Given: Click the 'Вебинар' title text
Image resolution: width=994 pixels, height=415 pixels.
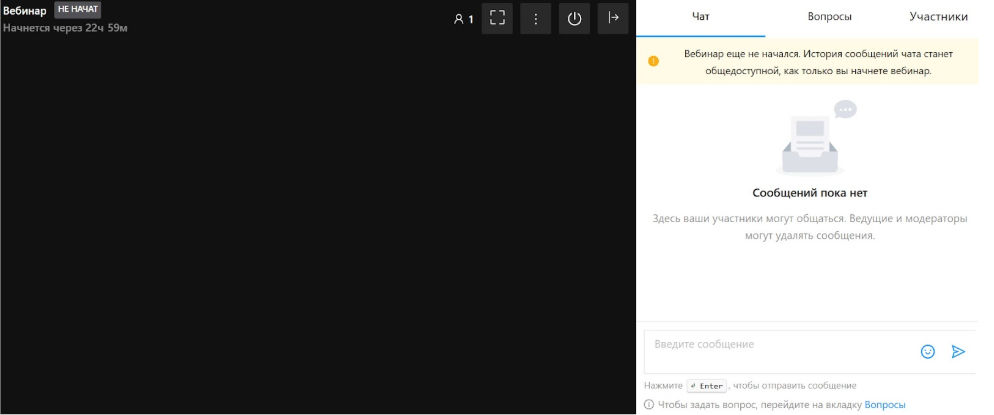Looking at the screenshot, I should 25,11.
